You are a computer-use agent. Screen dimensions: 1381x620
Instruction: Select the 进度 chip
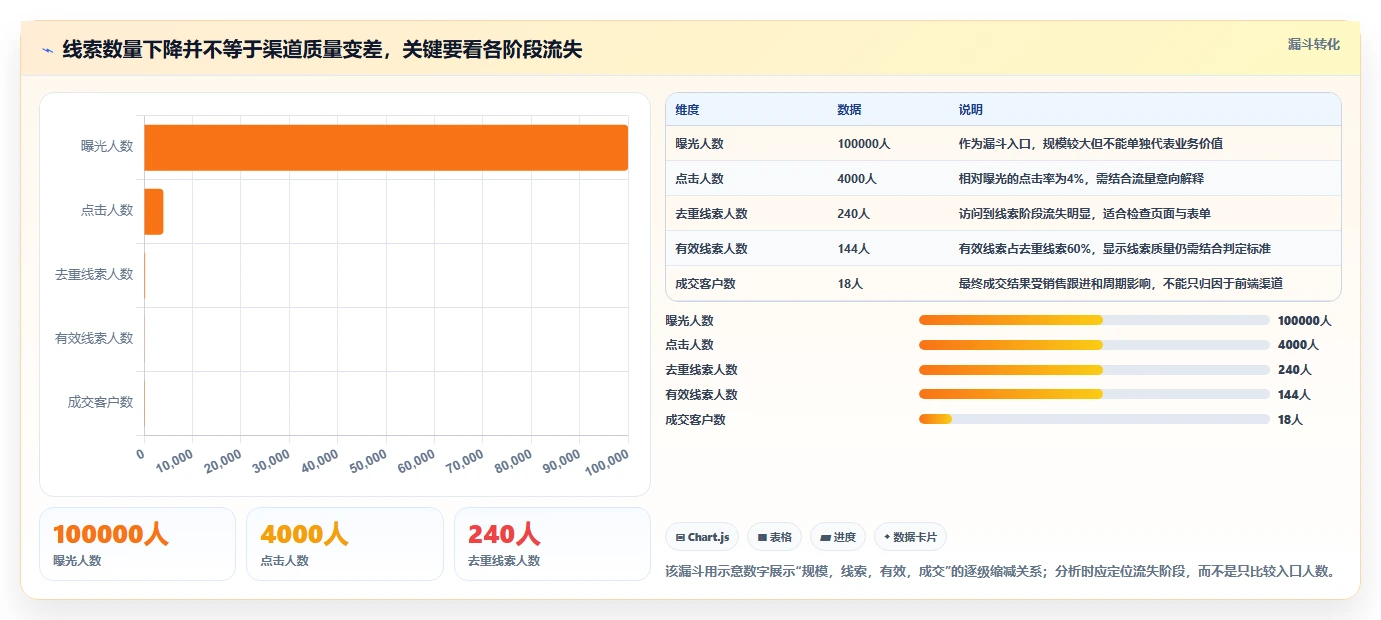click(x=838, y=537)
